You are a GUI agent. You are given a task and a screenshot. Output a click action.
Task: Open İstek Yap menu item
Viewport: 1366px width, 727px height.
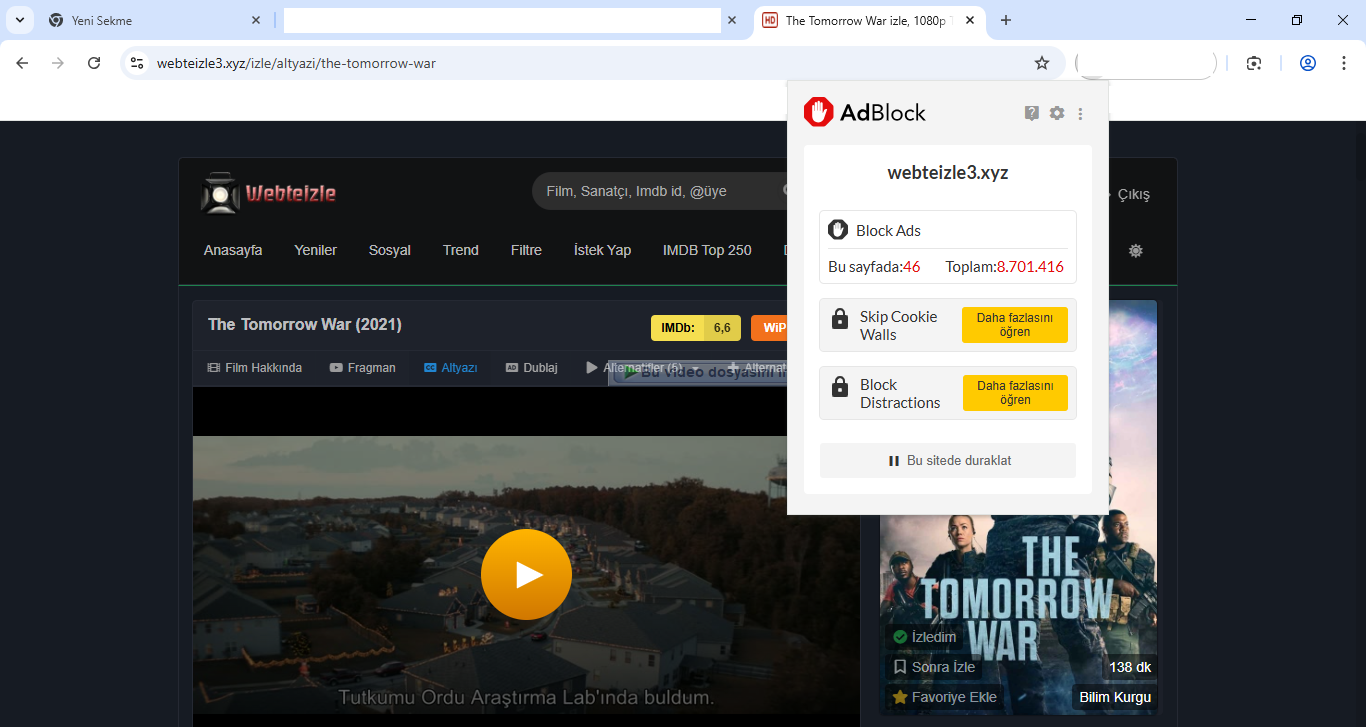pos(603,250)
